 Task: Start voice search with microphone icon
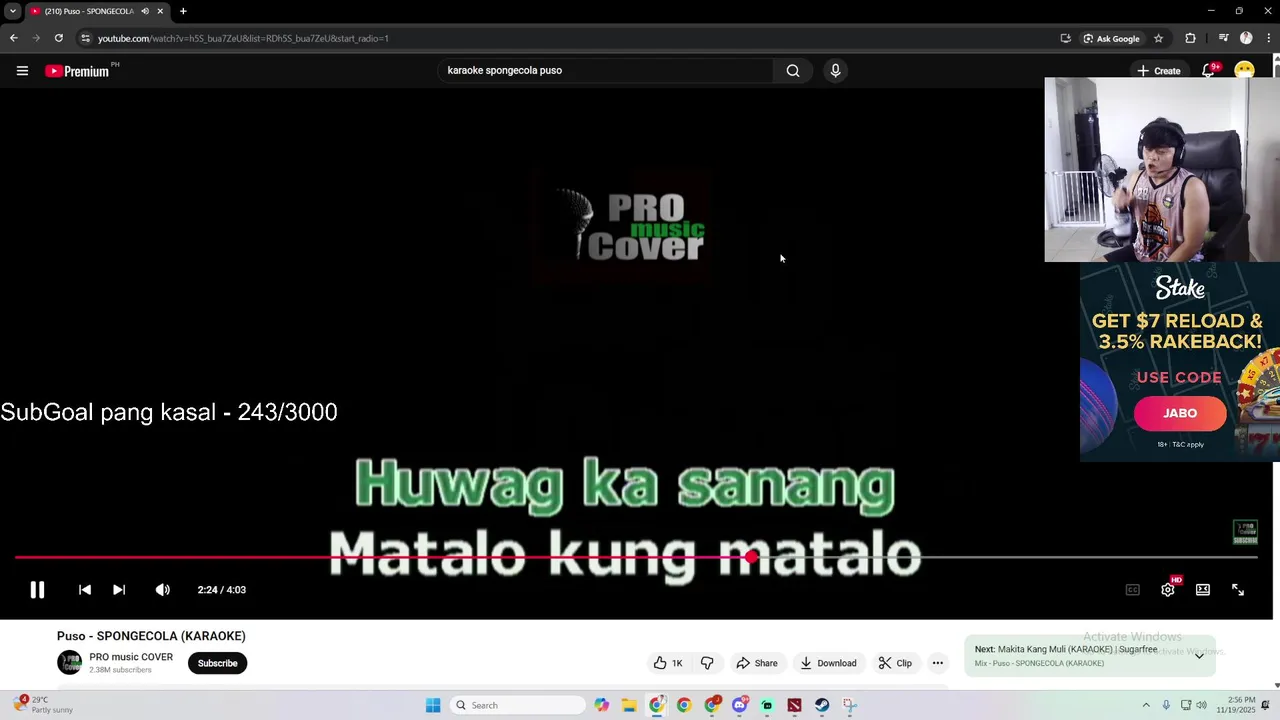coord(835,71)
